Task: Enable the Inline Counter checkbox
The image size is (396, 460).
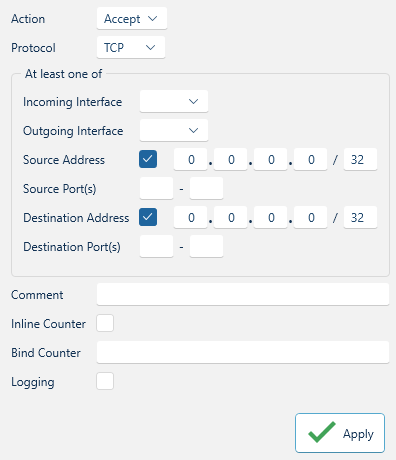Action: (105, 323)
